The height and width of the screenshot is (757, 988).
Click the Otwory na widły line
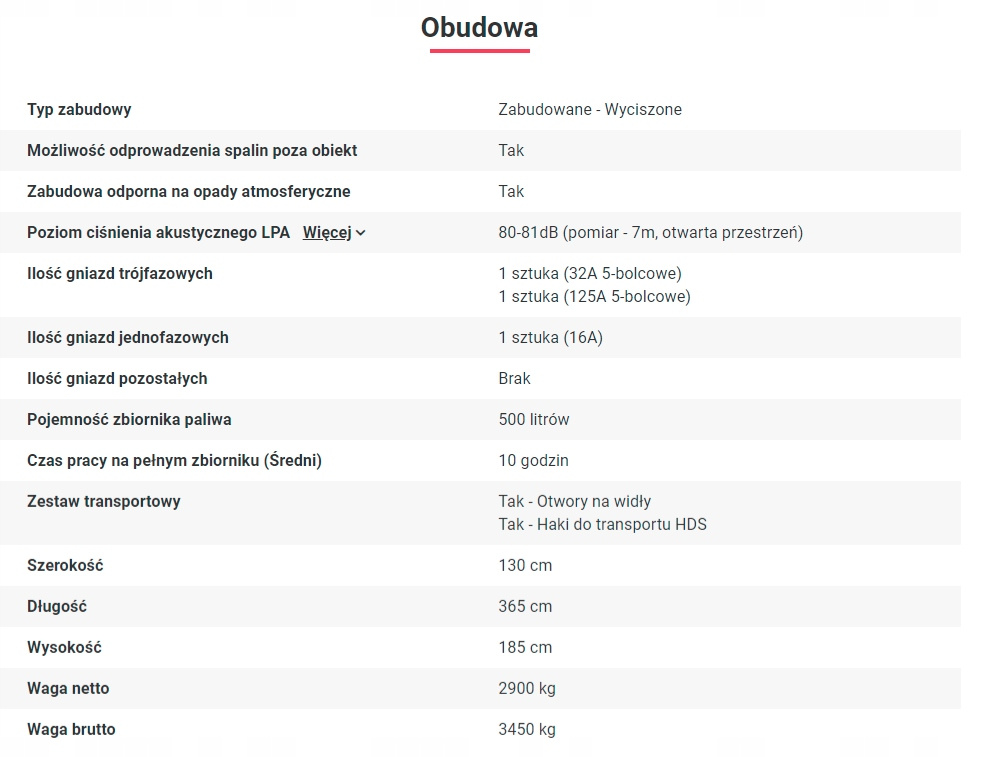(x=574, y=501)
